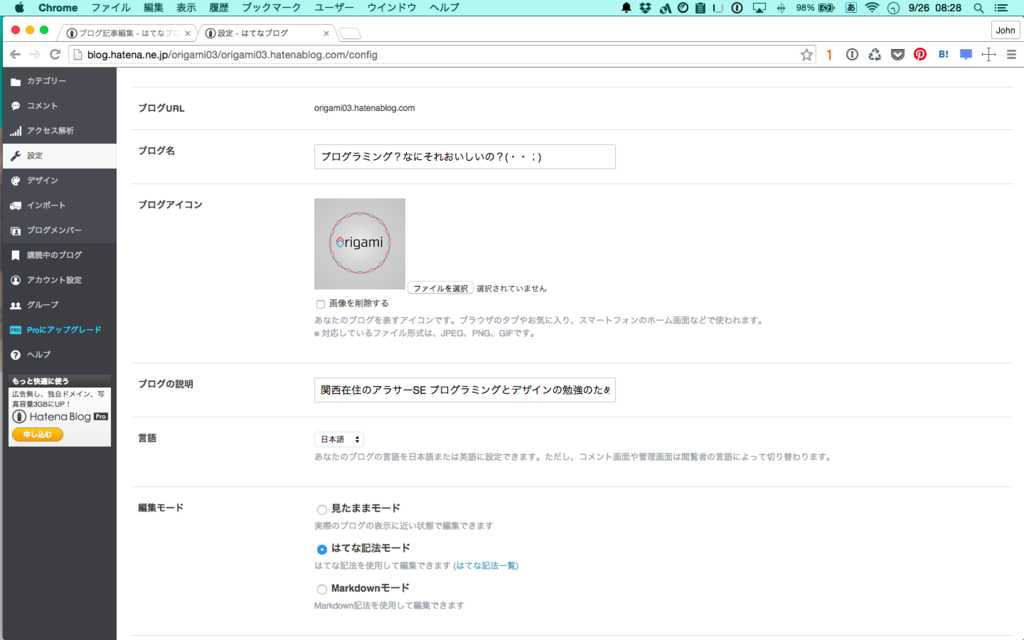This screenshot has width=1024, height=640.
Task: Bookmark page with the star icon
Action: pos(807,55)
